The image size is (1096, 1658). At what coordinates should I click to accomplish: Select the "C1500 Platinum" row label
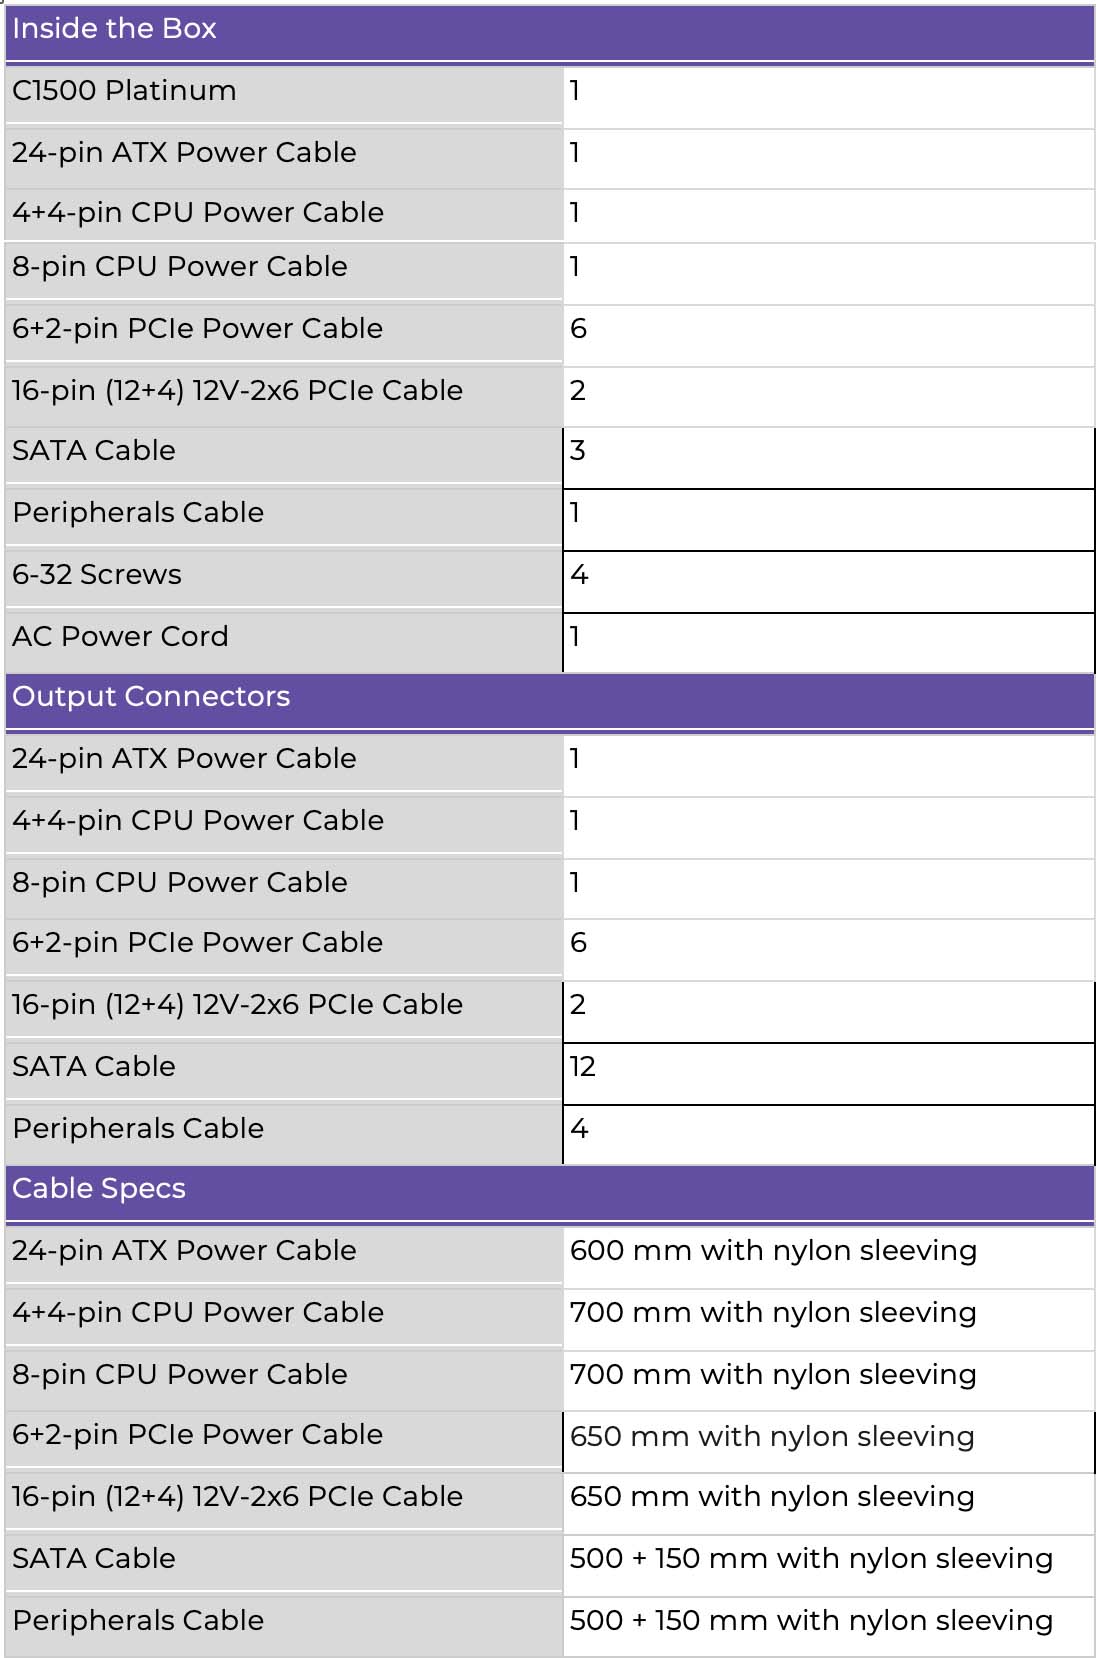tap(124, 91)
